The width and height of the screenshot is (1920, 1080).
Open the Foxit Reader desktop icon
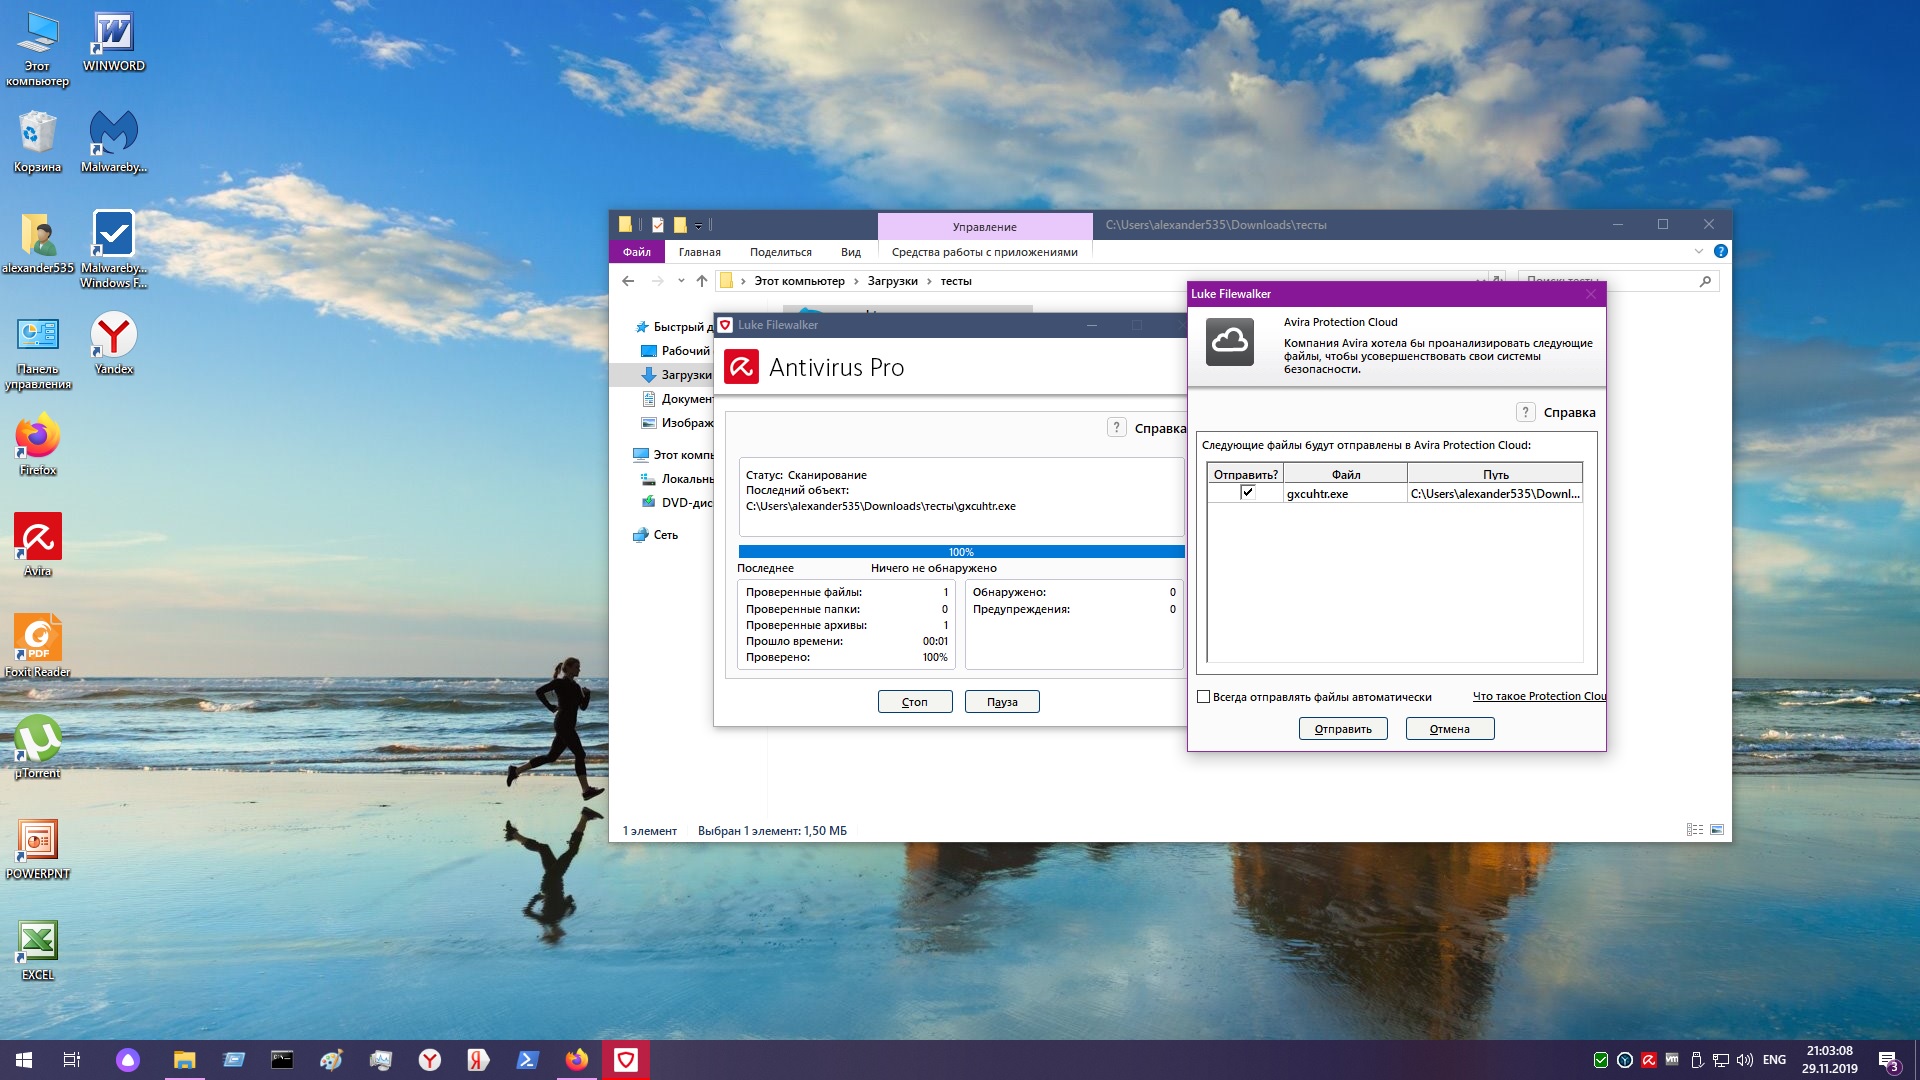(38, 638)
